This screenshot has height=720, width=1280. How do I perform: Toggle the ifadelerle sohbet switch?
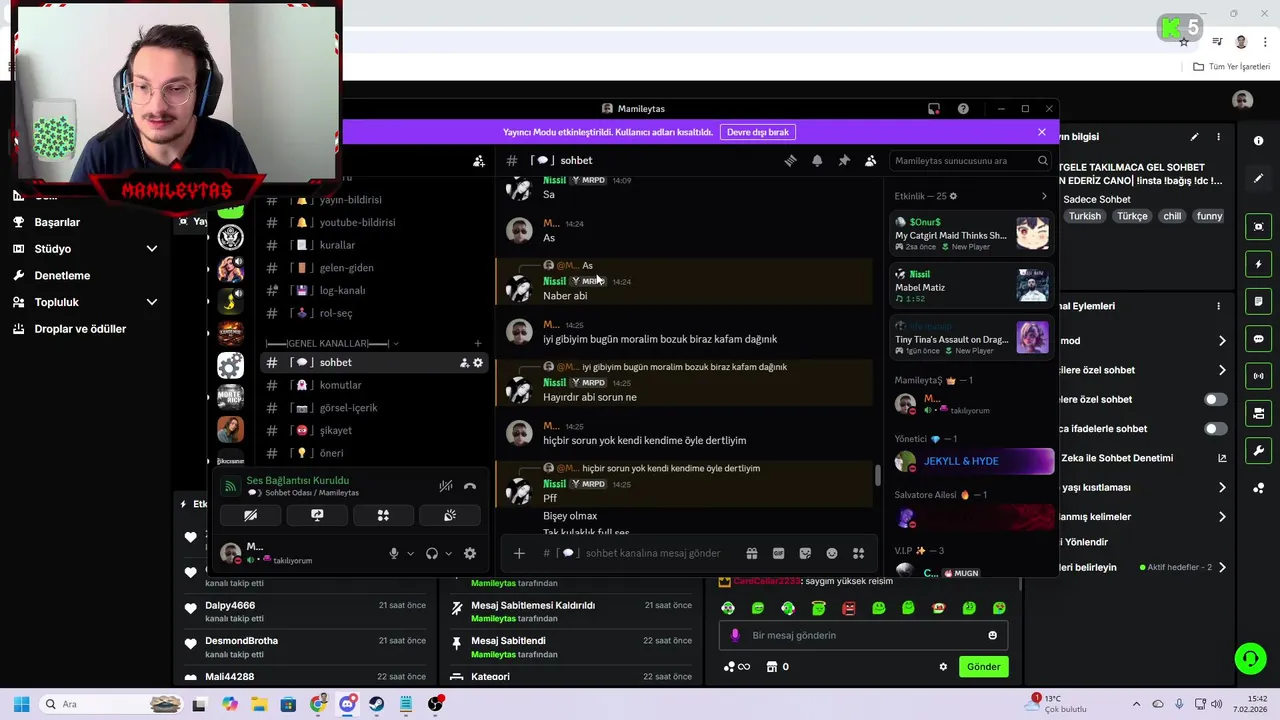coord(1215,429)
